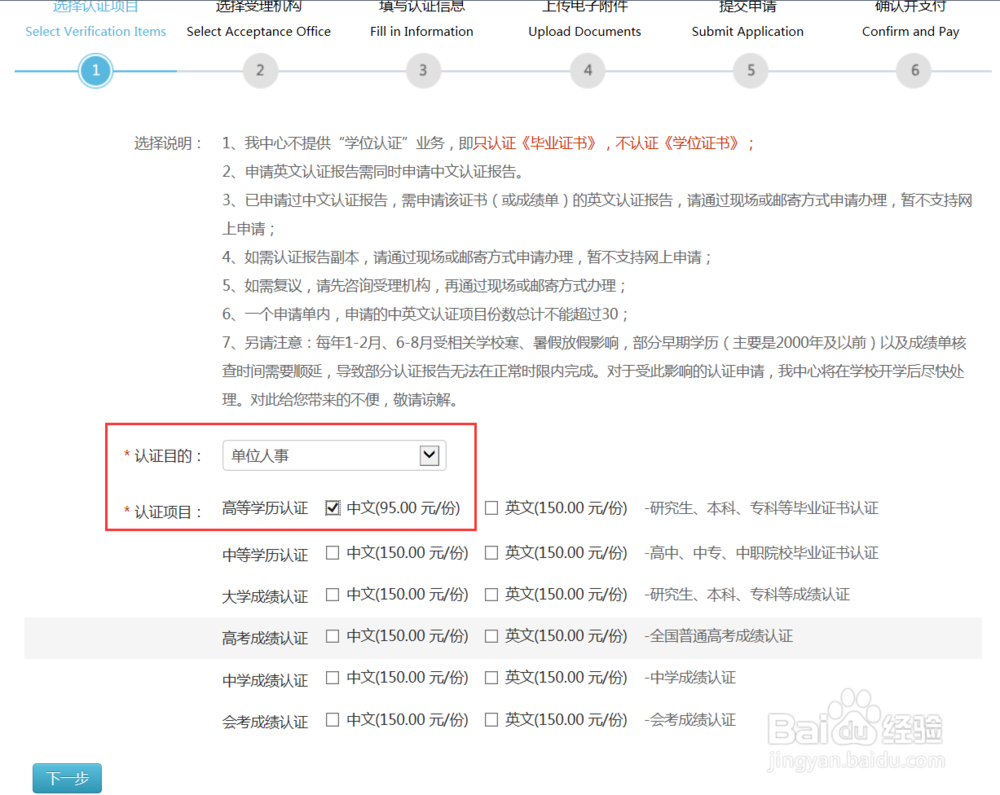Select the Fill in Information step label
This screenshot has width=1000, height=795.
tap(421, 31)
